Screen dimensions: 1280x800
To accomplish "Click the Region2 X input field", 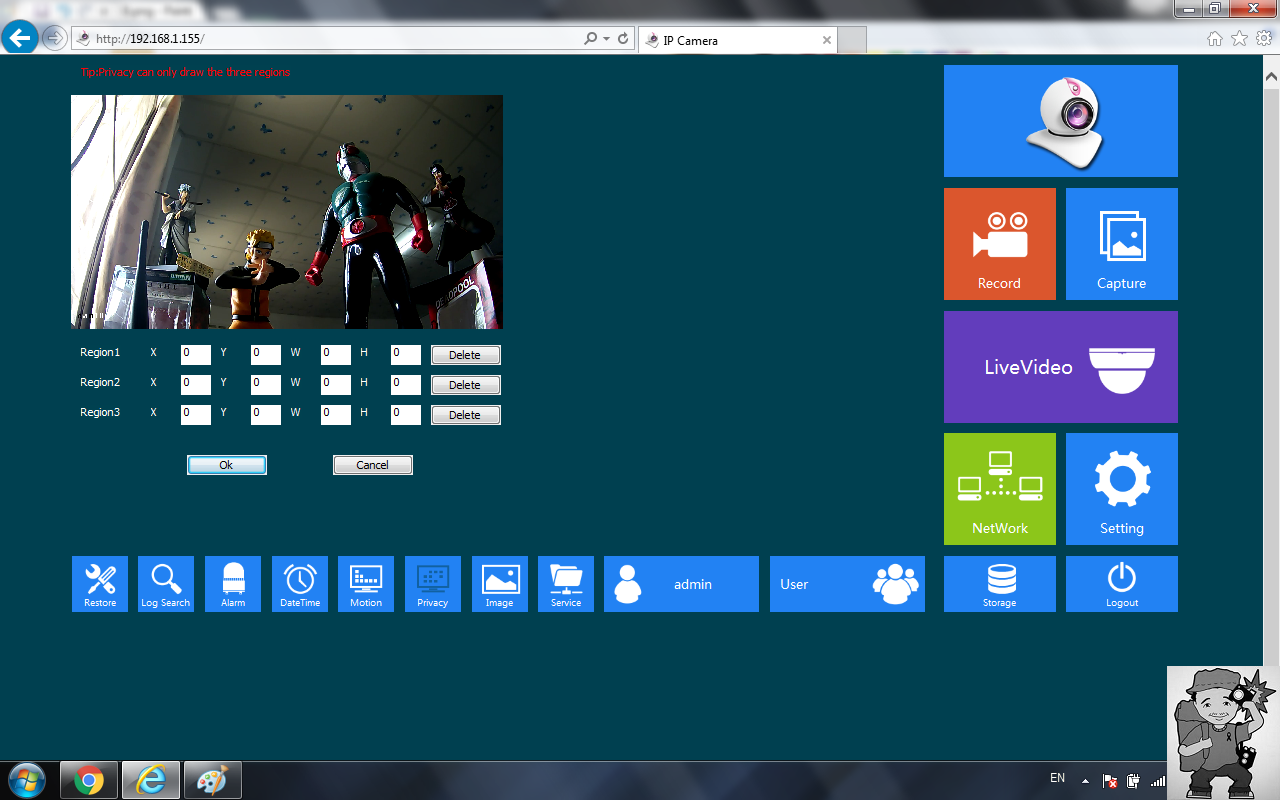I will [196, 384].
